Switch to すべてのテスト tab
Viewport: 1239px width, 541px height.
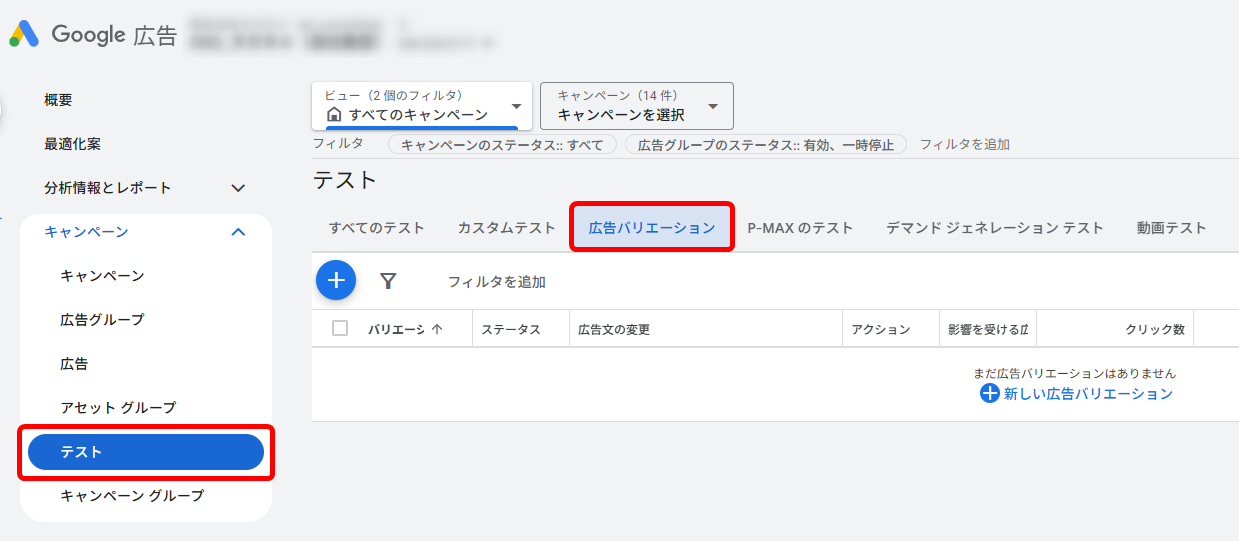(377, 228)
